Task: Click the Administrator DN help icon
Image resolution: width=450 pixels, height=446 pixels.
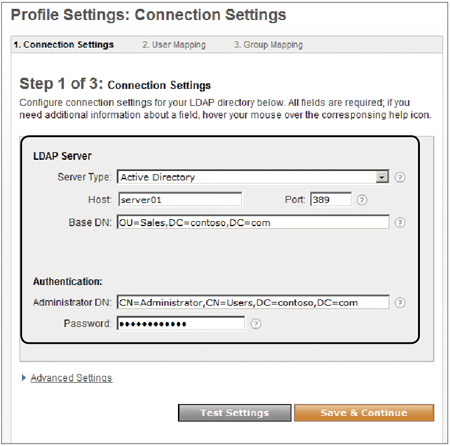Action: pos(400,303)
